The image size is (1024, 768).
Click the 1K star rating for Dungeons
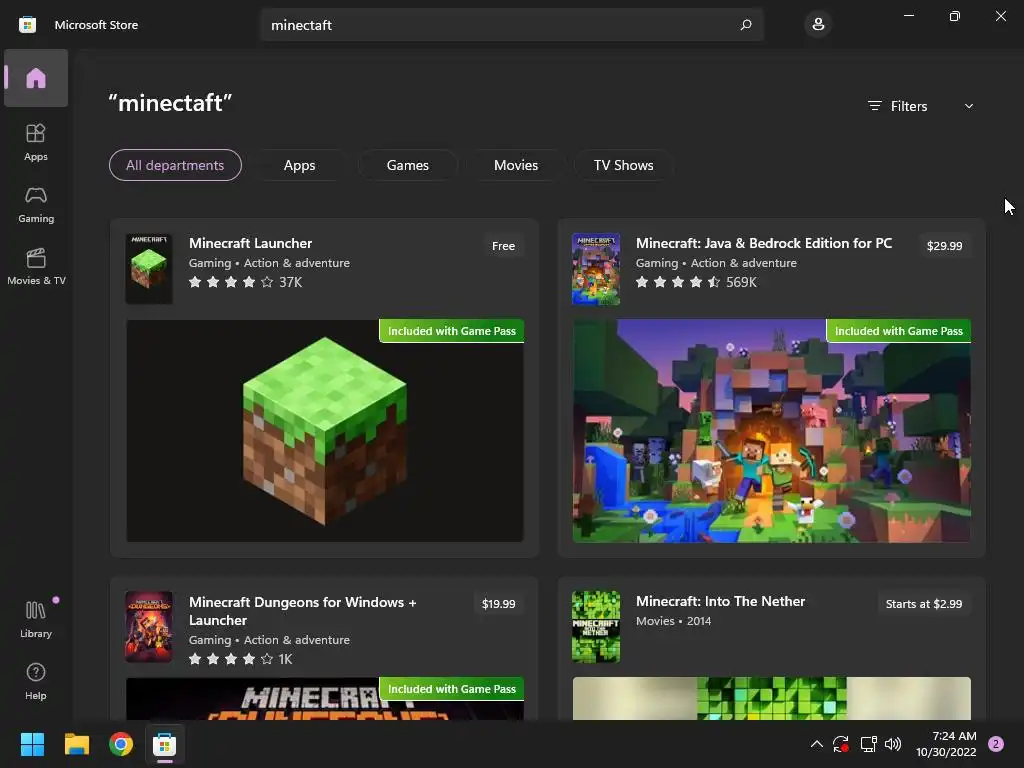coord(240,659)
